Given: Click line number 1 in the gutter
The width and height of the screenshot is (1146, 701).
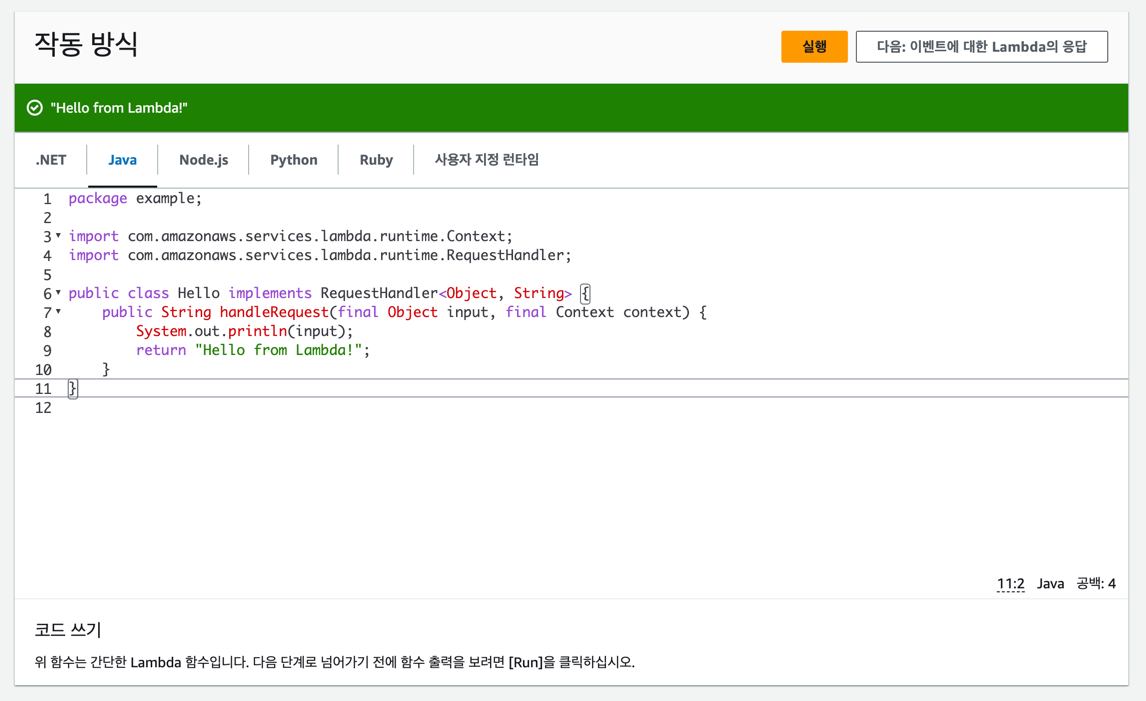Looking at the screenshot, I should pyautogui.click(x=47, y=199).
